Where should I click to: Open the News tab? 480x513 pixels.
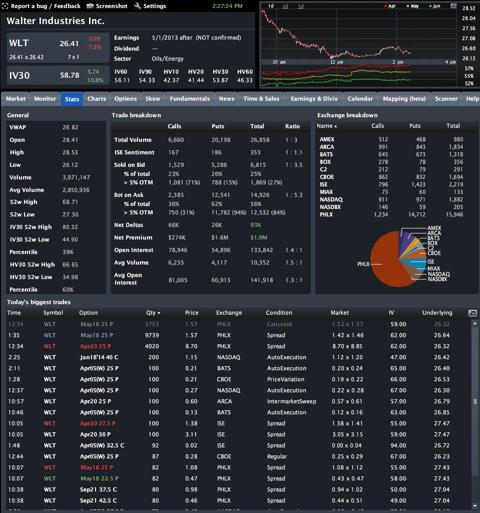pyautogui.click(x=226, y=99)
